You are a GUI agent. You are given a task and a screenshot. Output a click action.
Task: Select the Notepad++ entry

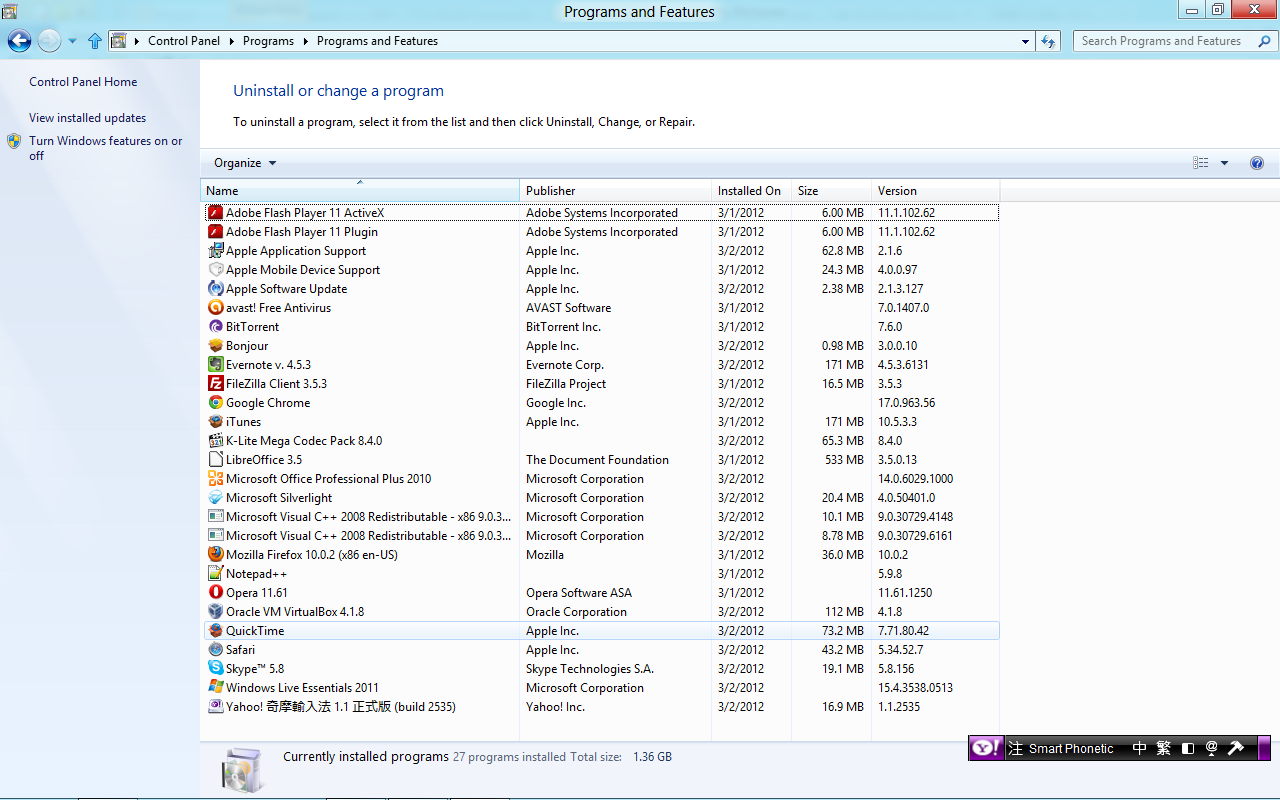[601, 574]
